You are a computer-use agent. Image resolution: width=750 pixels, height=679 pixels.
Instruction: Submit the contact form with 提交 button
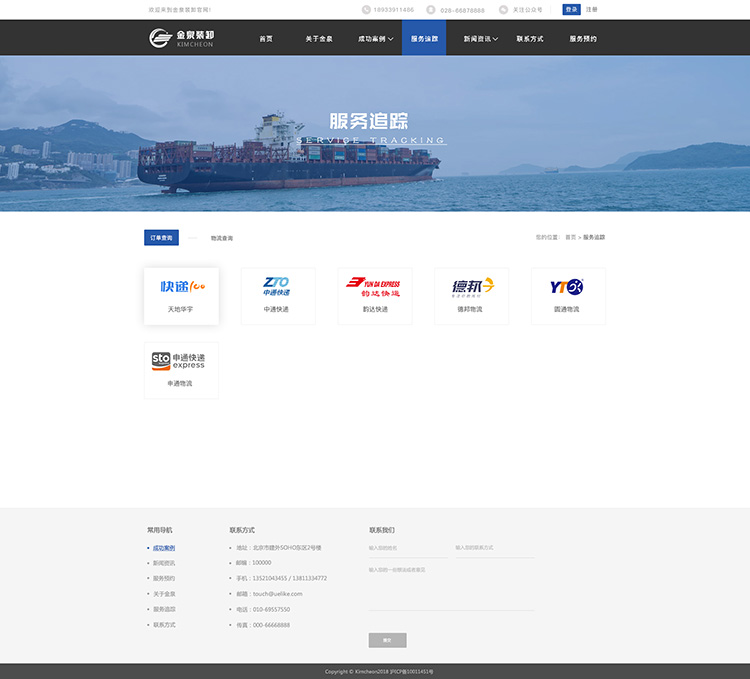click(387, 640)
